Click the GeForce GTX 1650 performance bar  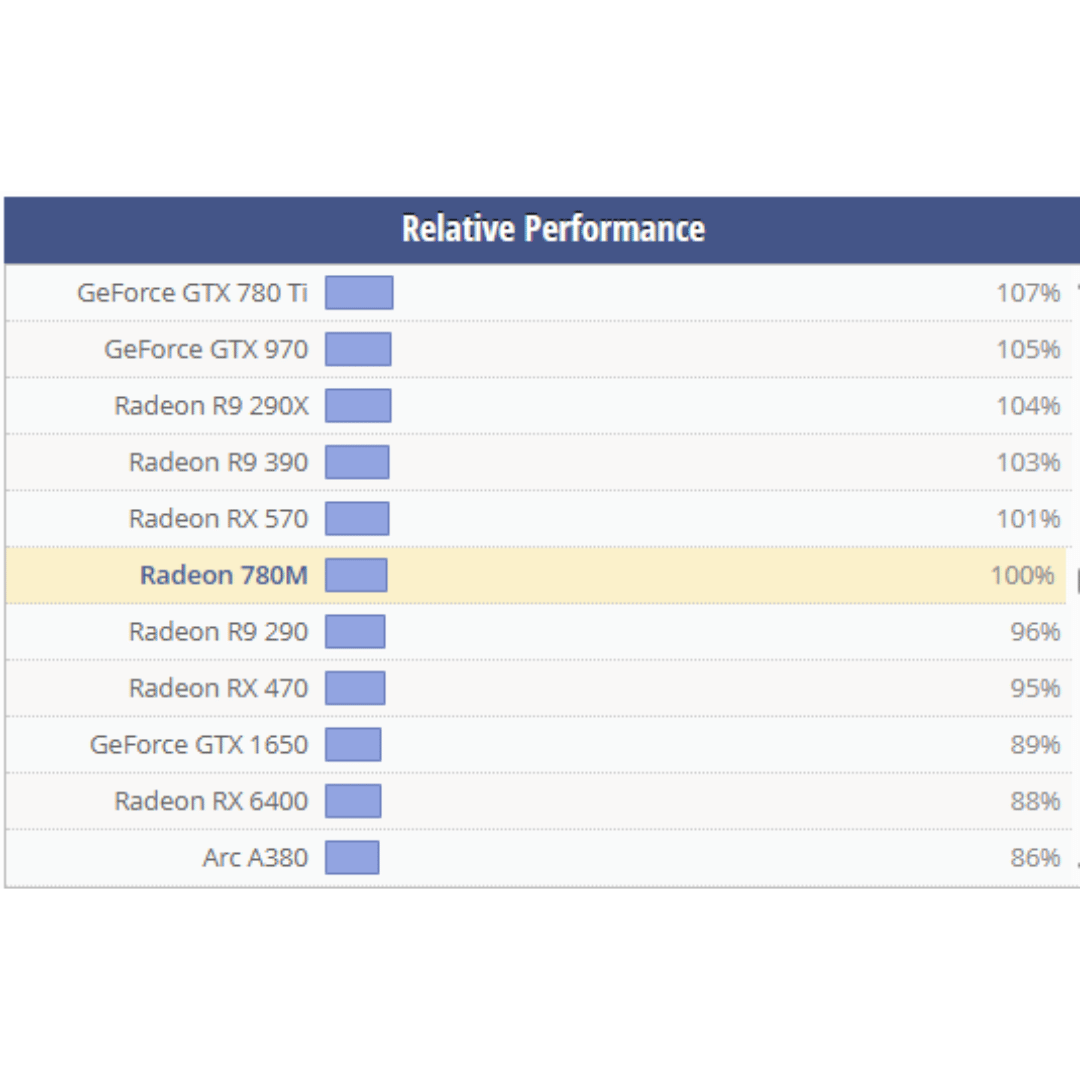353,745
